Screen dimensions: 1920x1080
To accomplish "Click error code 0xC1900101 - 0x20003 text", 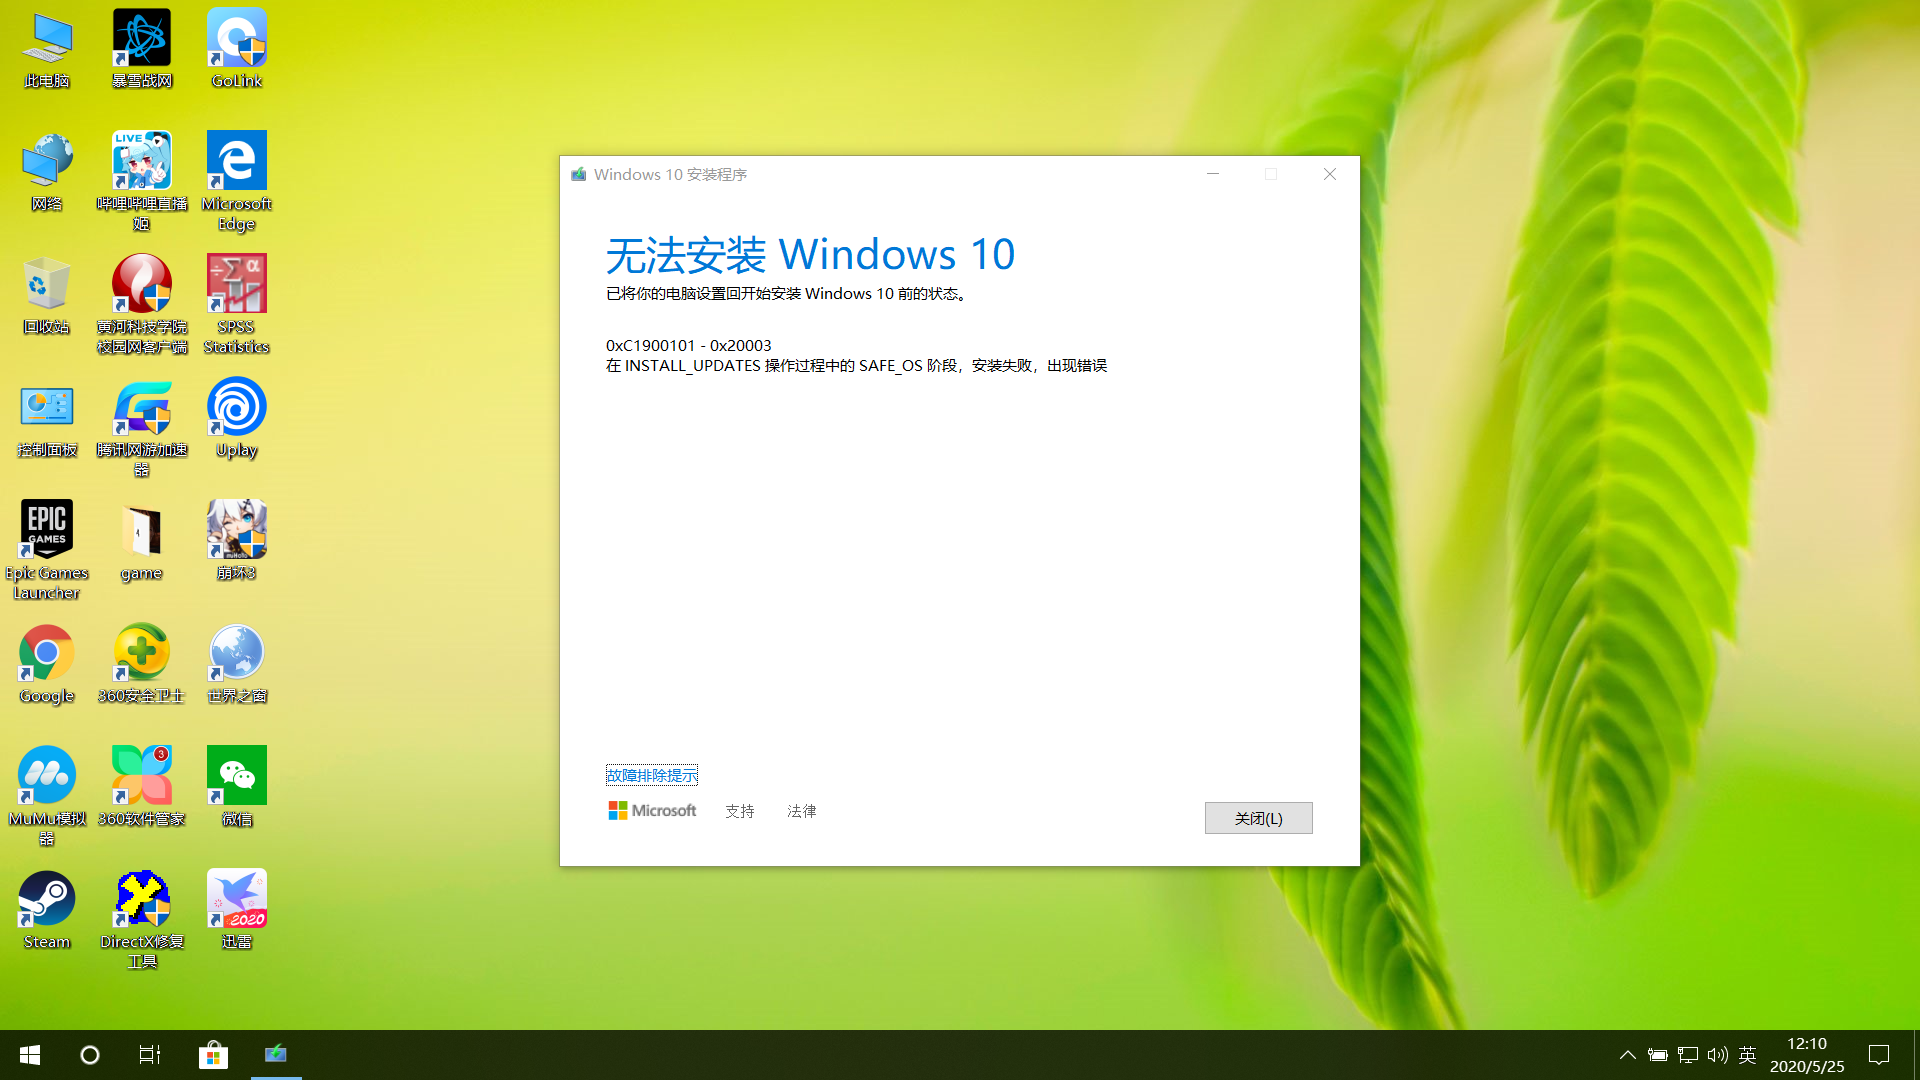I will tap(688, 346).
